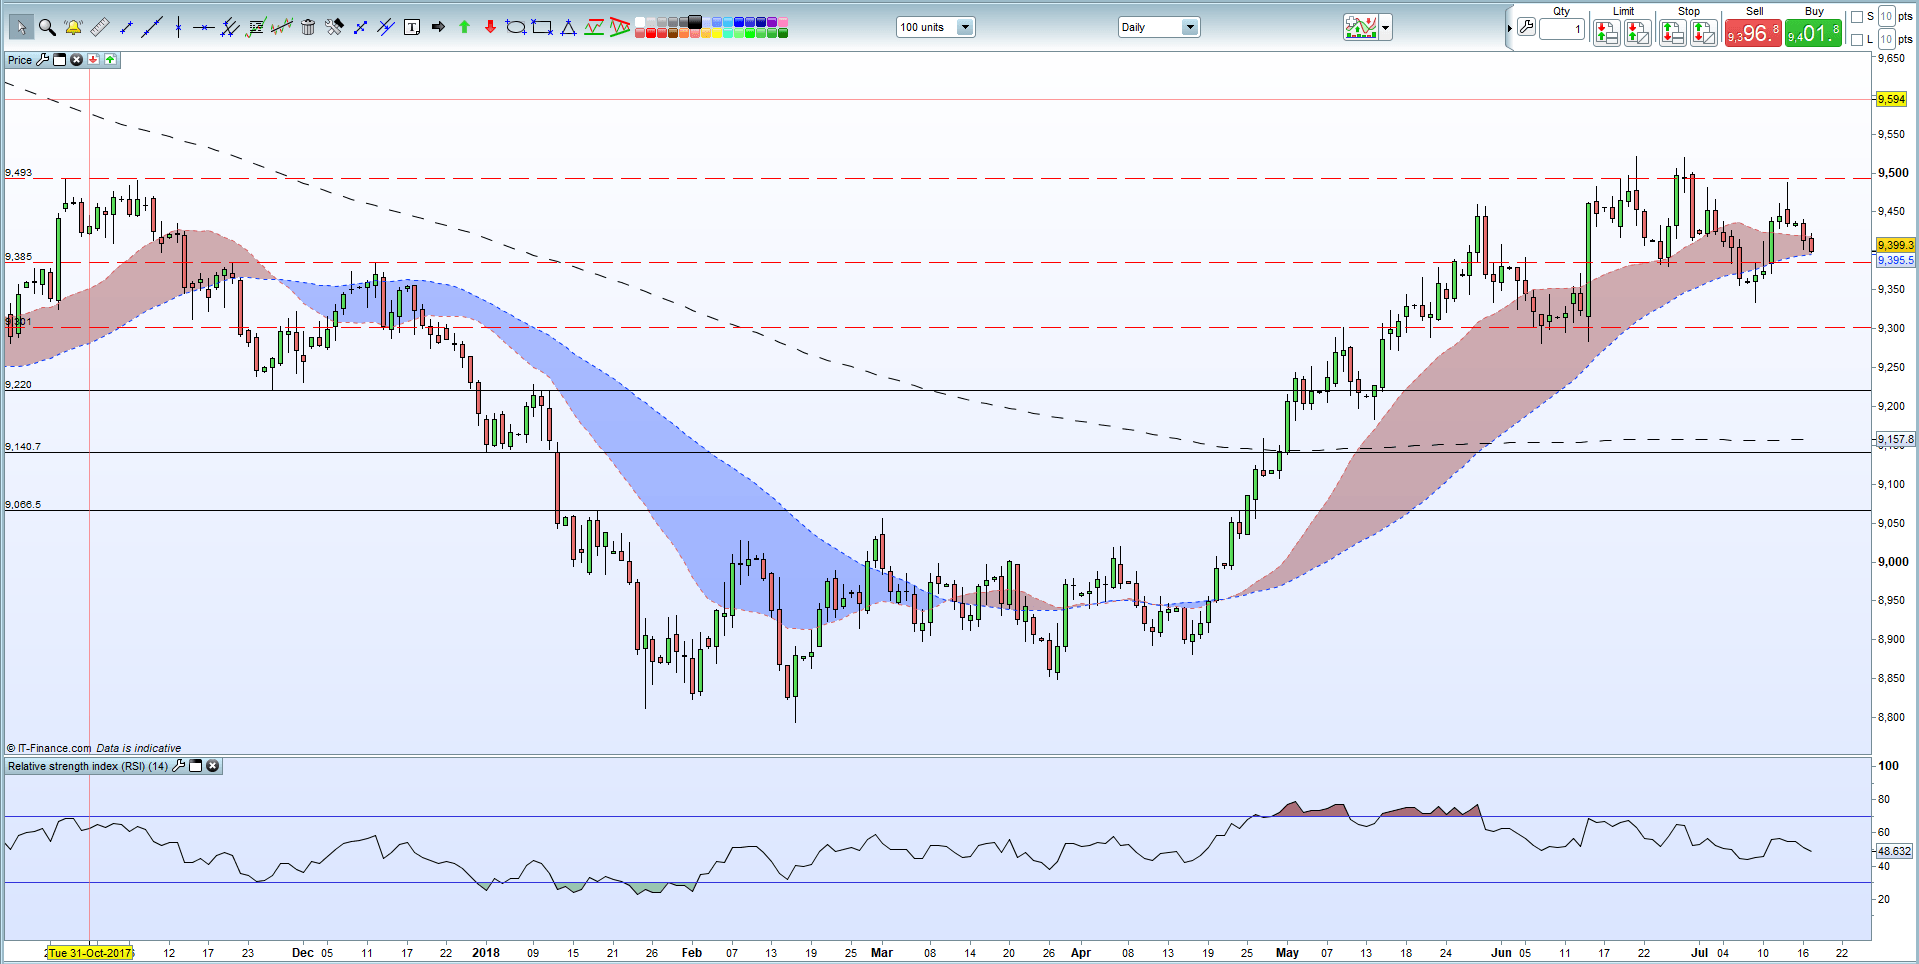Open the hammer and wrench tools icon
The height and width of the screenshot is (964, 1919).
[334, 27]
